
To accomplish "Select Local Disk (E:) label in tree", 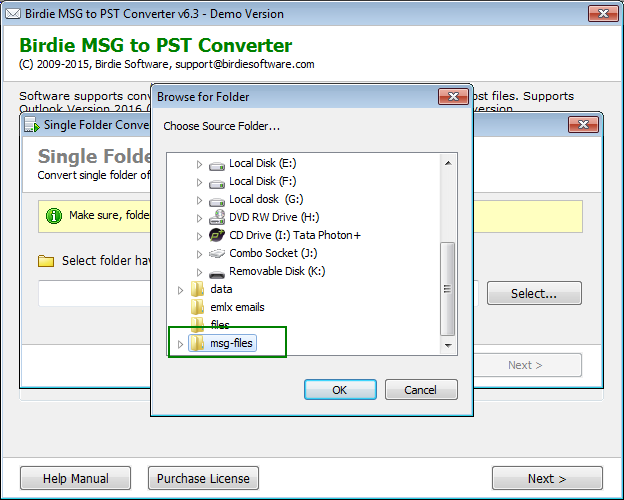I will (263, 163).
